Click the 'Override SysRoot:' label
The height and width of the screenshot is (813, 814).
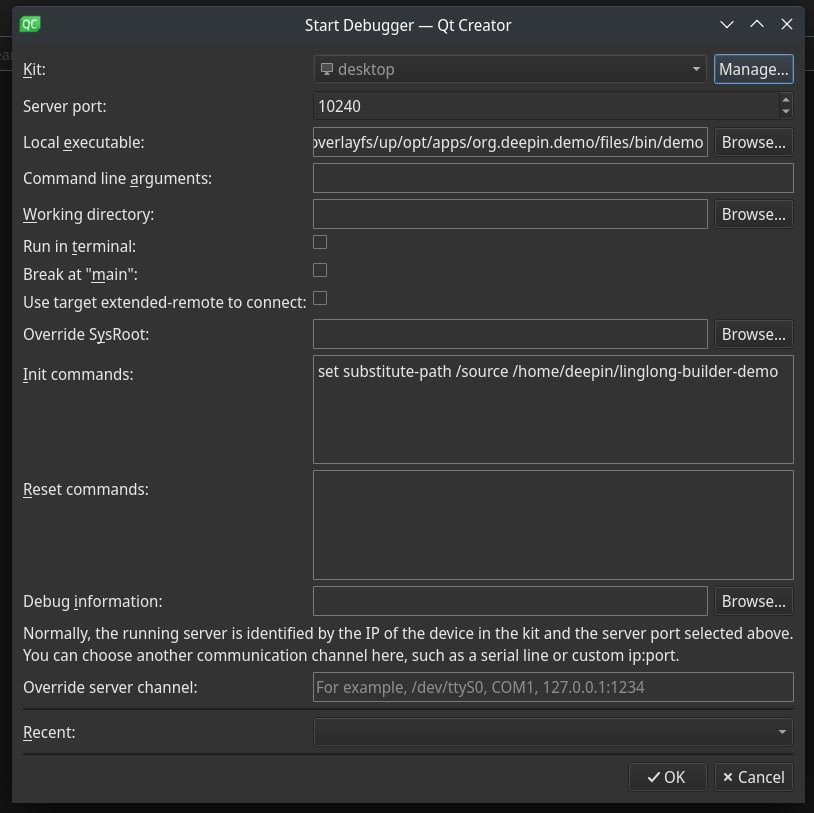coord(86,335)
